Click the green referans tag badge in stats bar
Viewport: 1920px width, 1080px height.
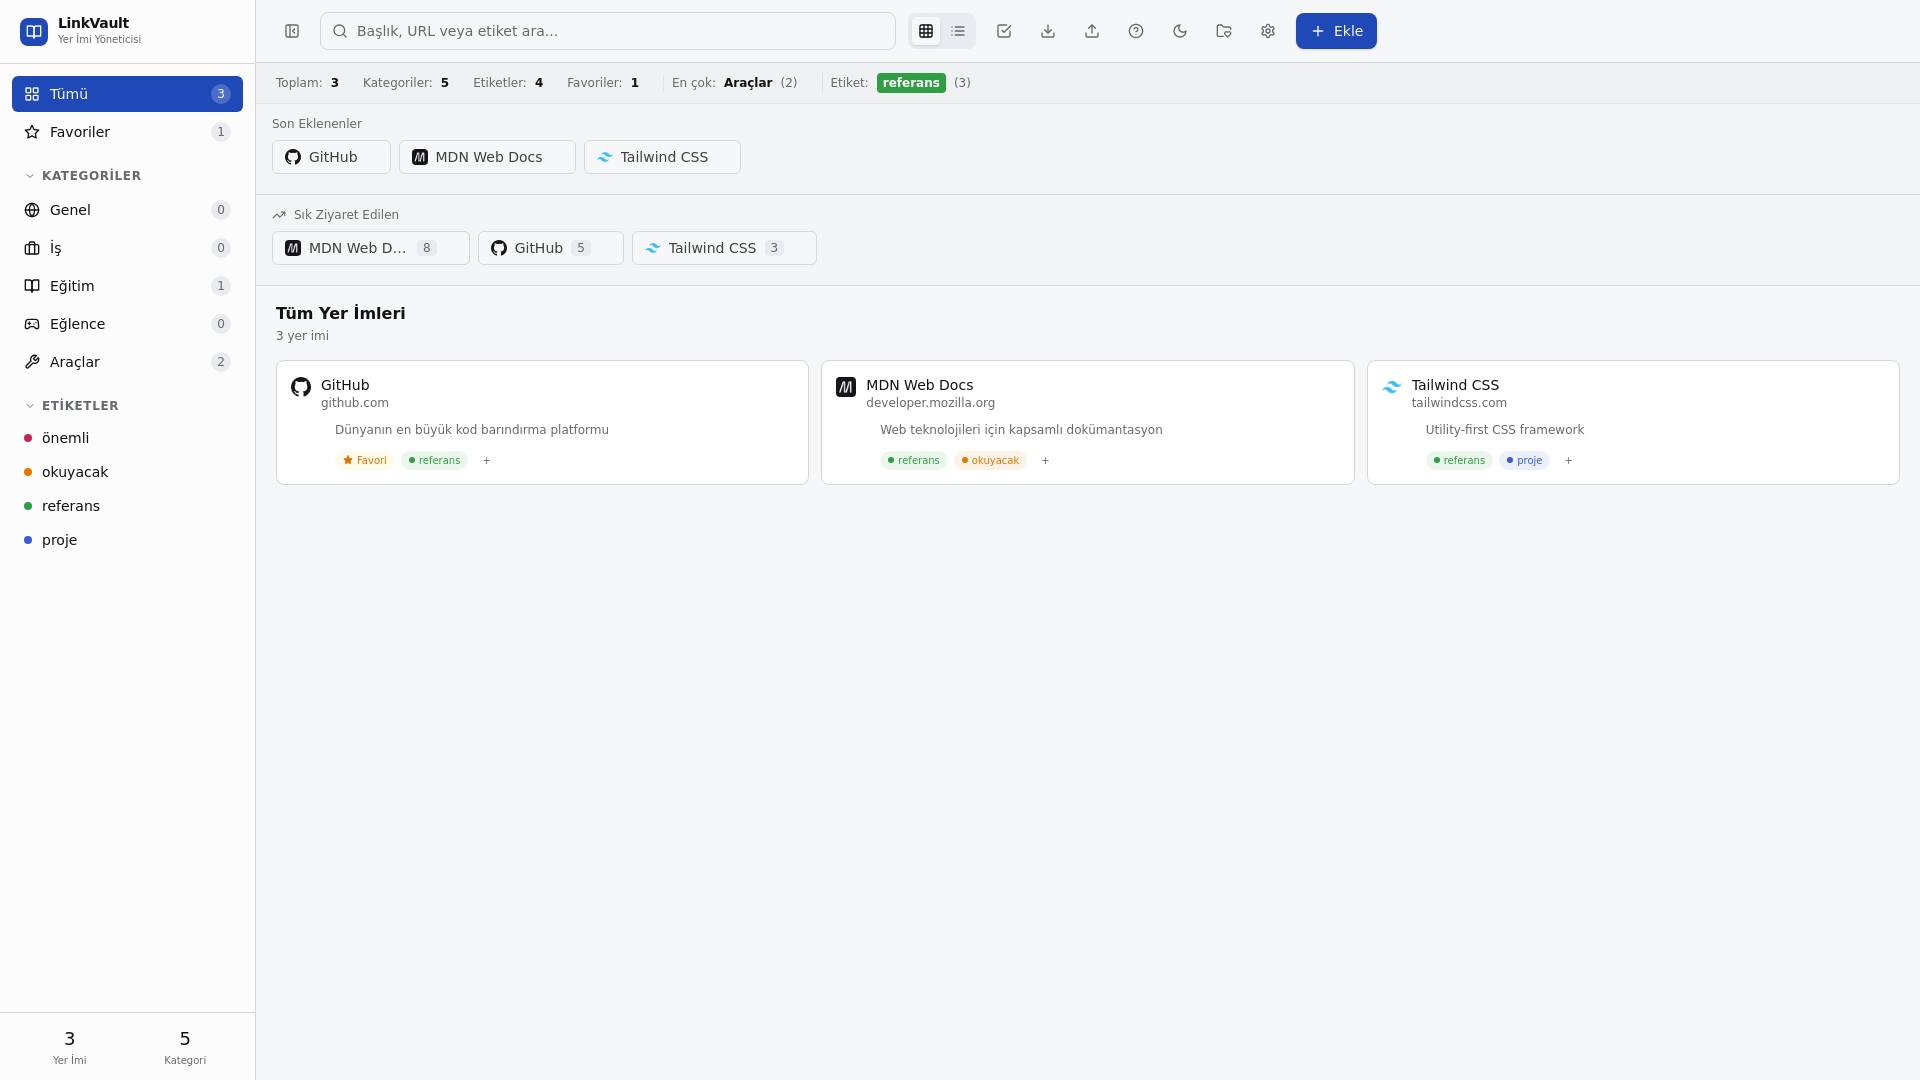[x=911, y=83]
